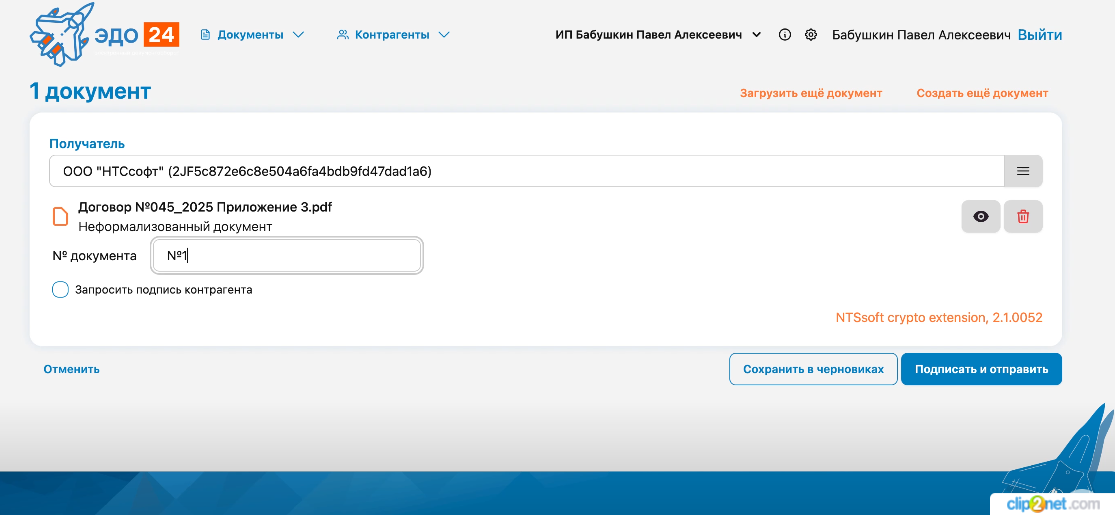Click into the № документа input field
This screenshot has height=515, width=1115.
[287, 256]
